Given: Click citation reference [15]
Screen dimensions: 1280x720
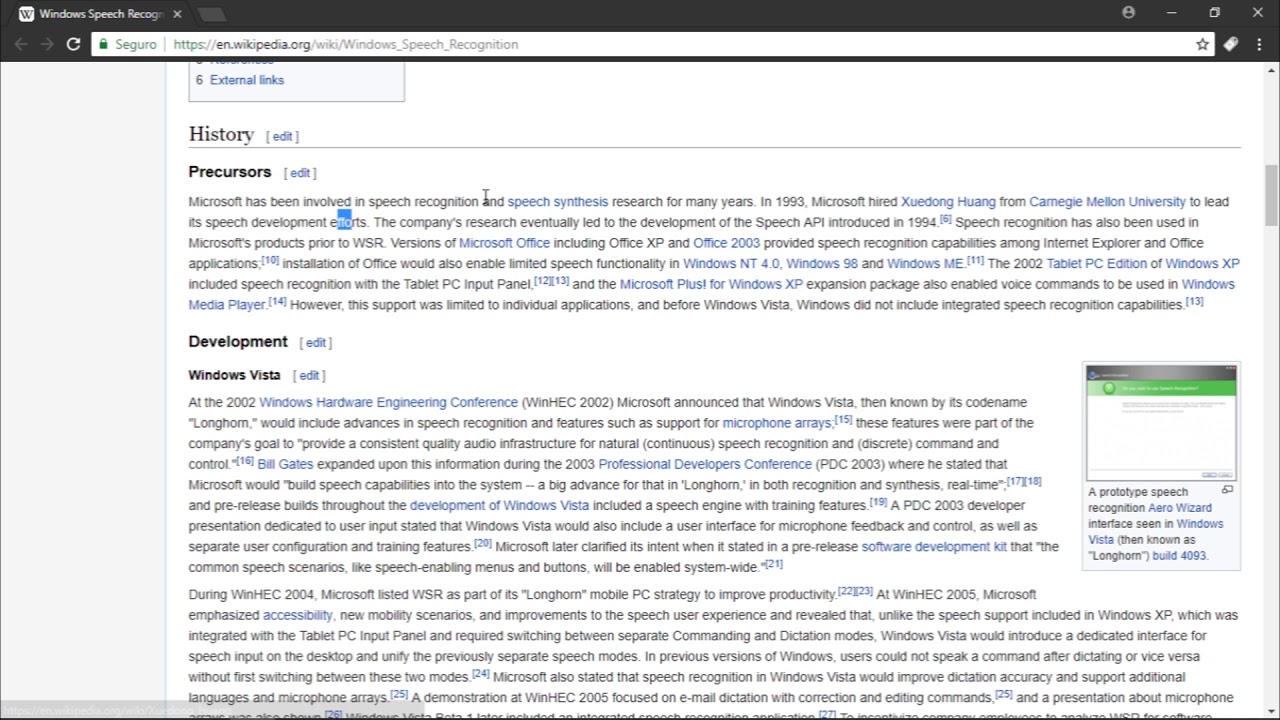Looking at the screenshot, I should click(843, 419).
